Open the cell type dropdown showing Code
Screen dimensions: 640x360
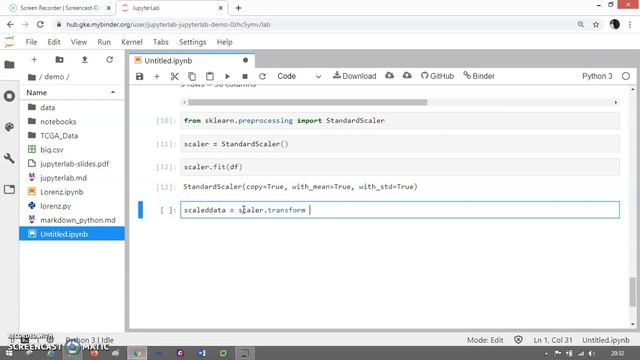pyautogui.click(x=299, y=76)
